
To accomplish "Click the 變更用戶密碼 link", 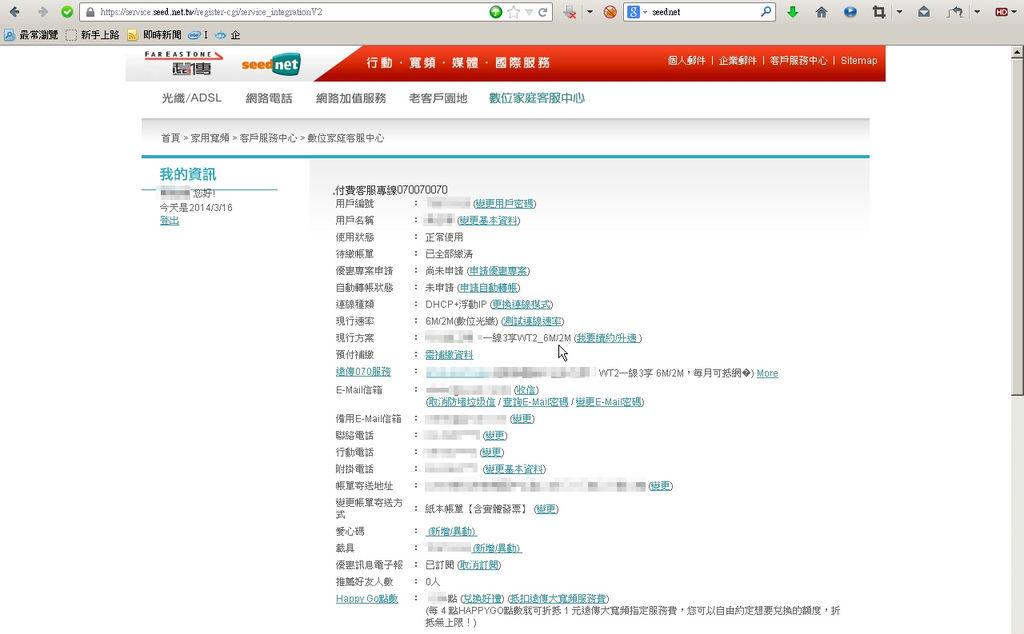I will click(504, 204).
